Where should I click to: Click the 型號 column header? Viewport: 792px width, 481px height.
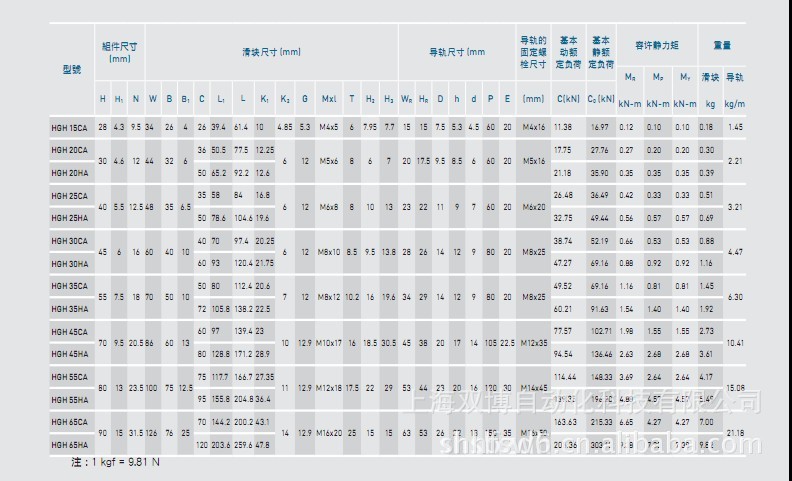coord(72,69)
